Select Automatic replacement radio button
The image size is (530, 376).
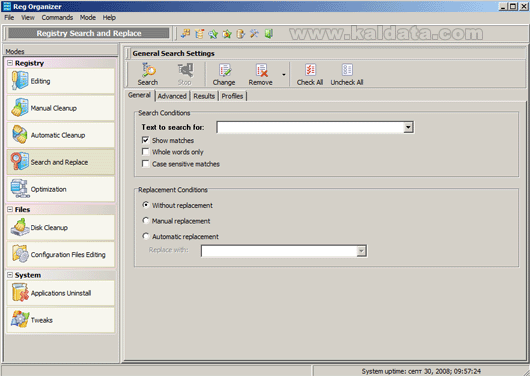(x=146, y=236)
